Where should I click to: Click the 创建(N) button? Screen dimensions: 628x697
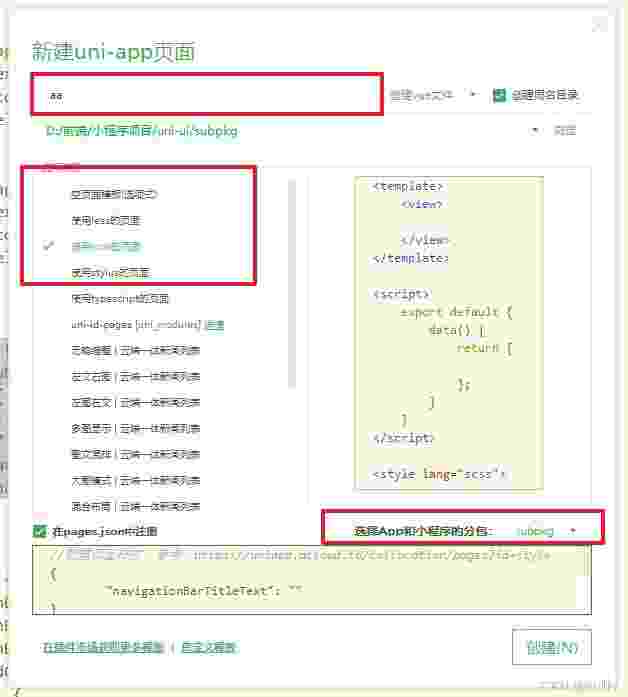(552, 647)
